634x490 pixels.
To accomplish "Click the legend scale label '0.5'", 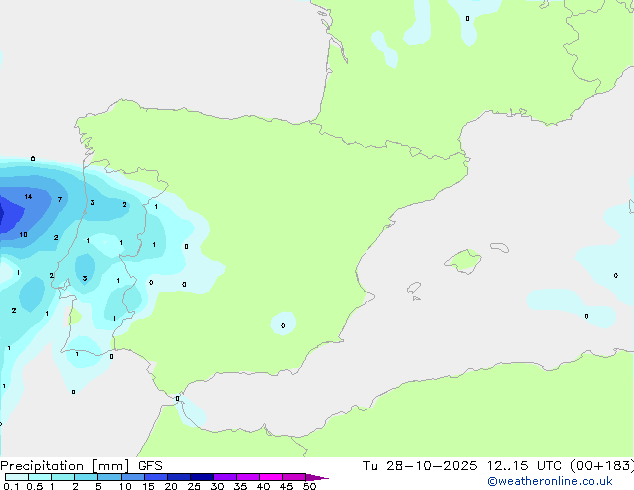I will click(x=35, y=486).
